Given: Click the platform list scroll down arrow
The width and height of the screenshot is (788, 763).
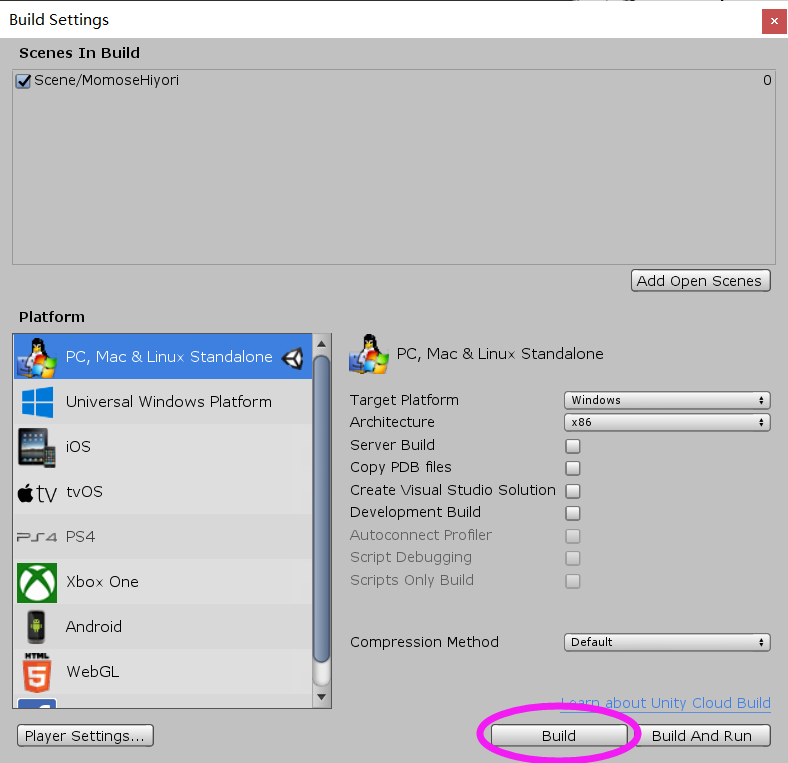Looking at the screenshot, I should tap(322, 696).
